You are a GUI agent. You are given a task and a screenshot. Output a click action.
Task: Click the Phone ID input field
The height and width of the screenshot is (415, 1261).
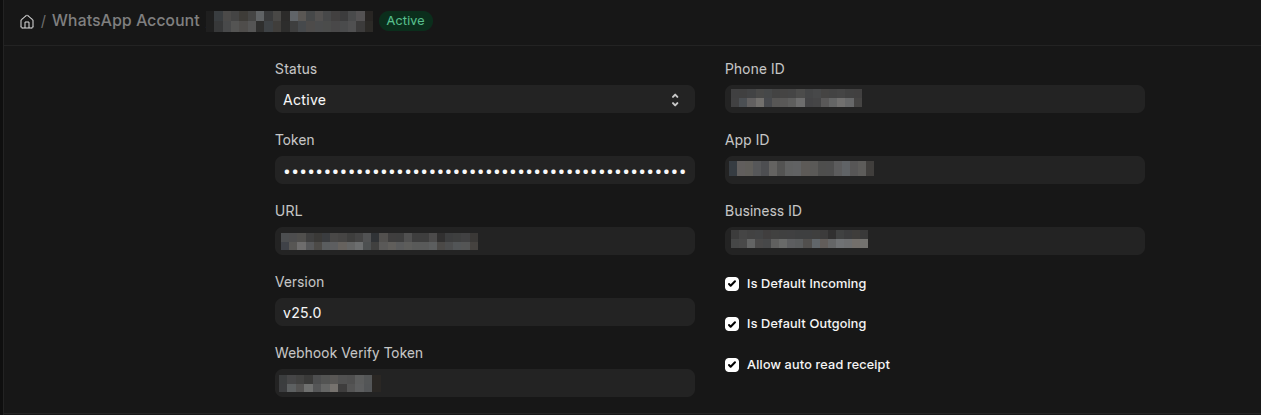click(934, 99)
